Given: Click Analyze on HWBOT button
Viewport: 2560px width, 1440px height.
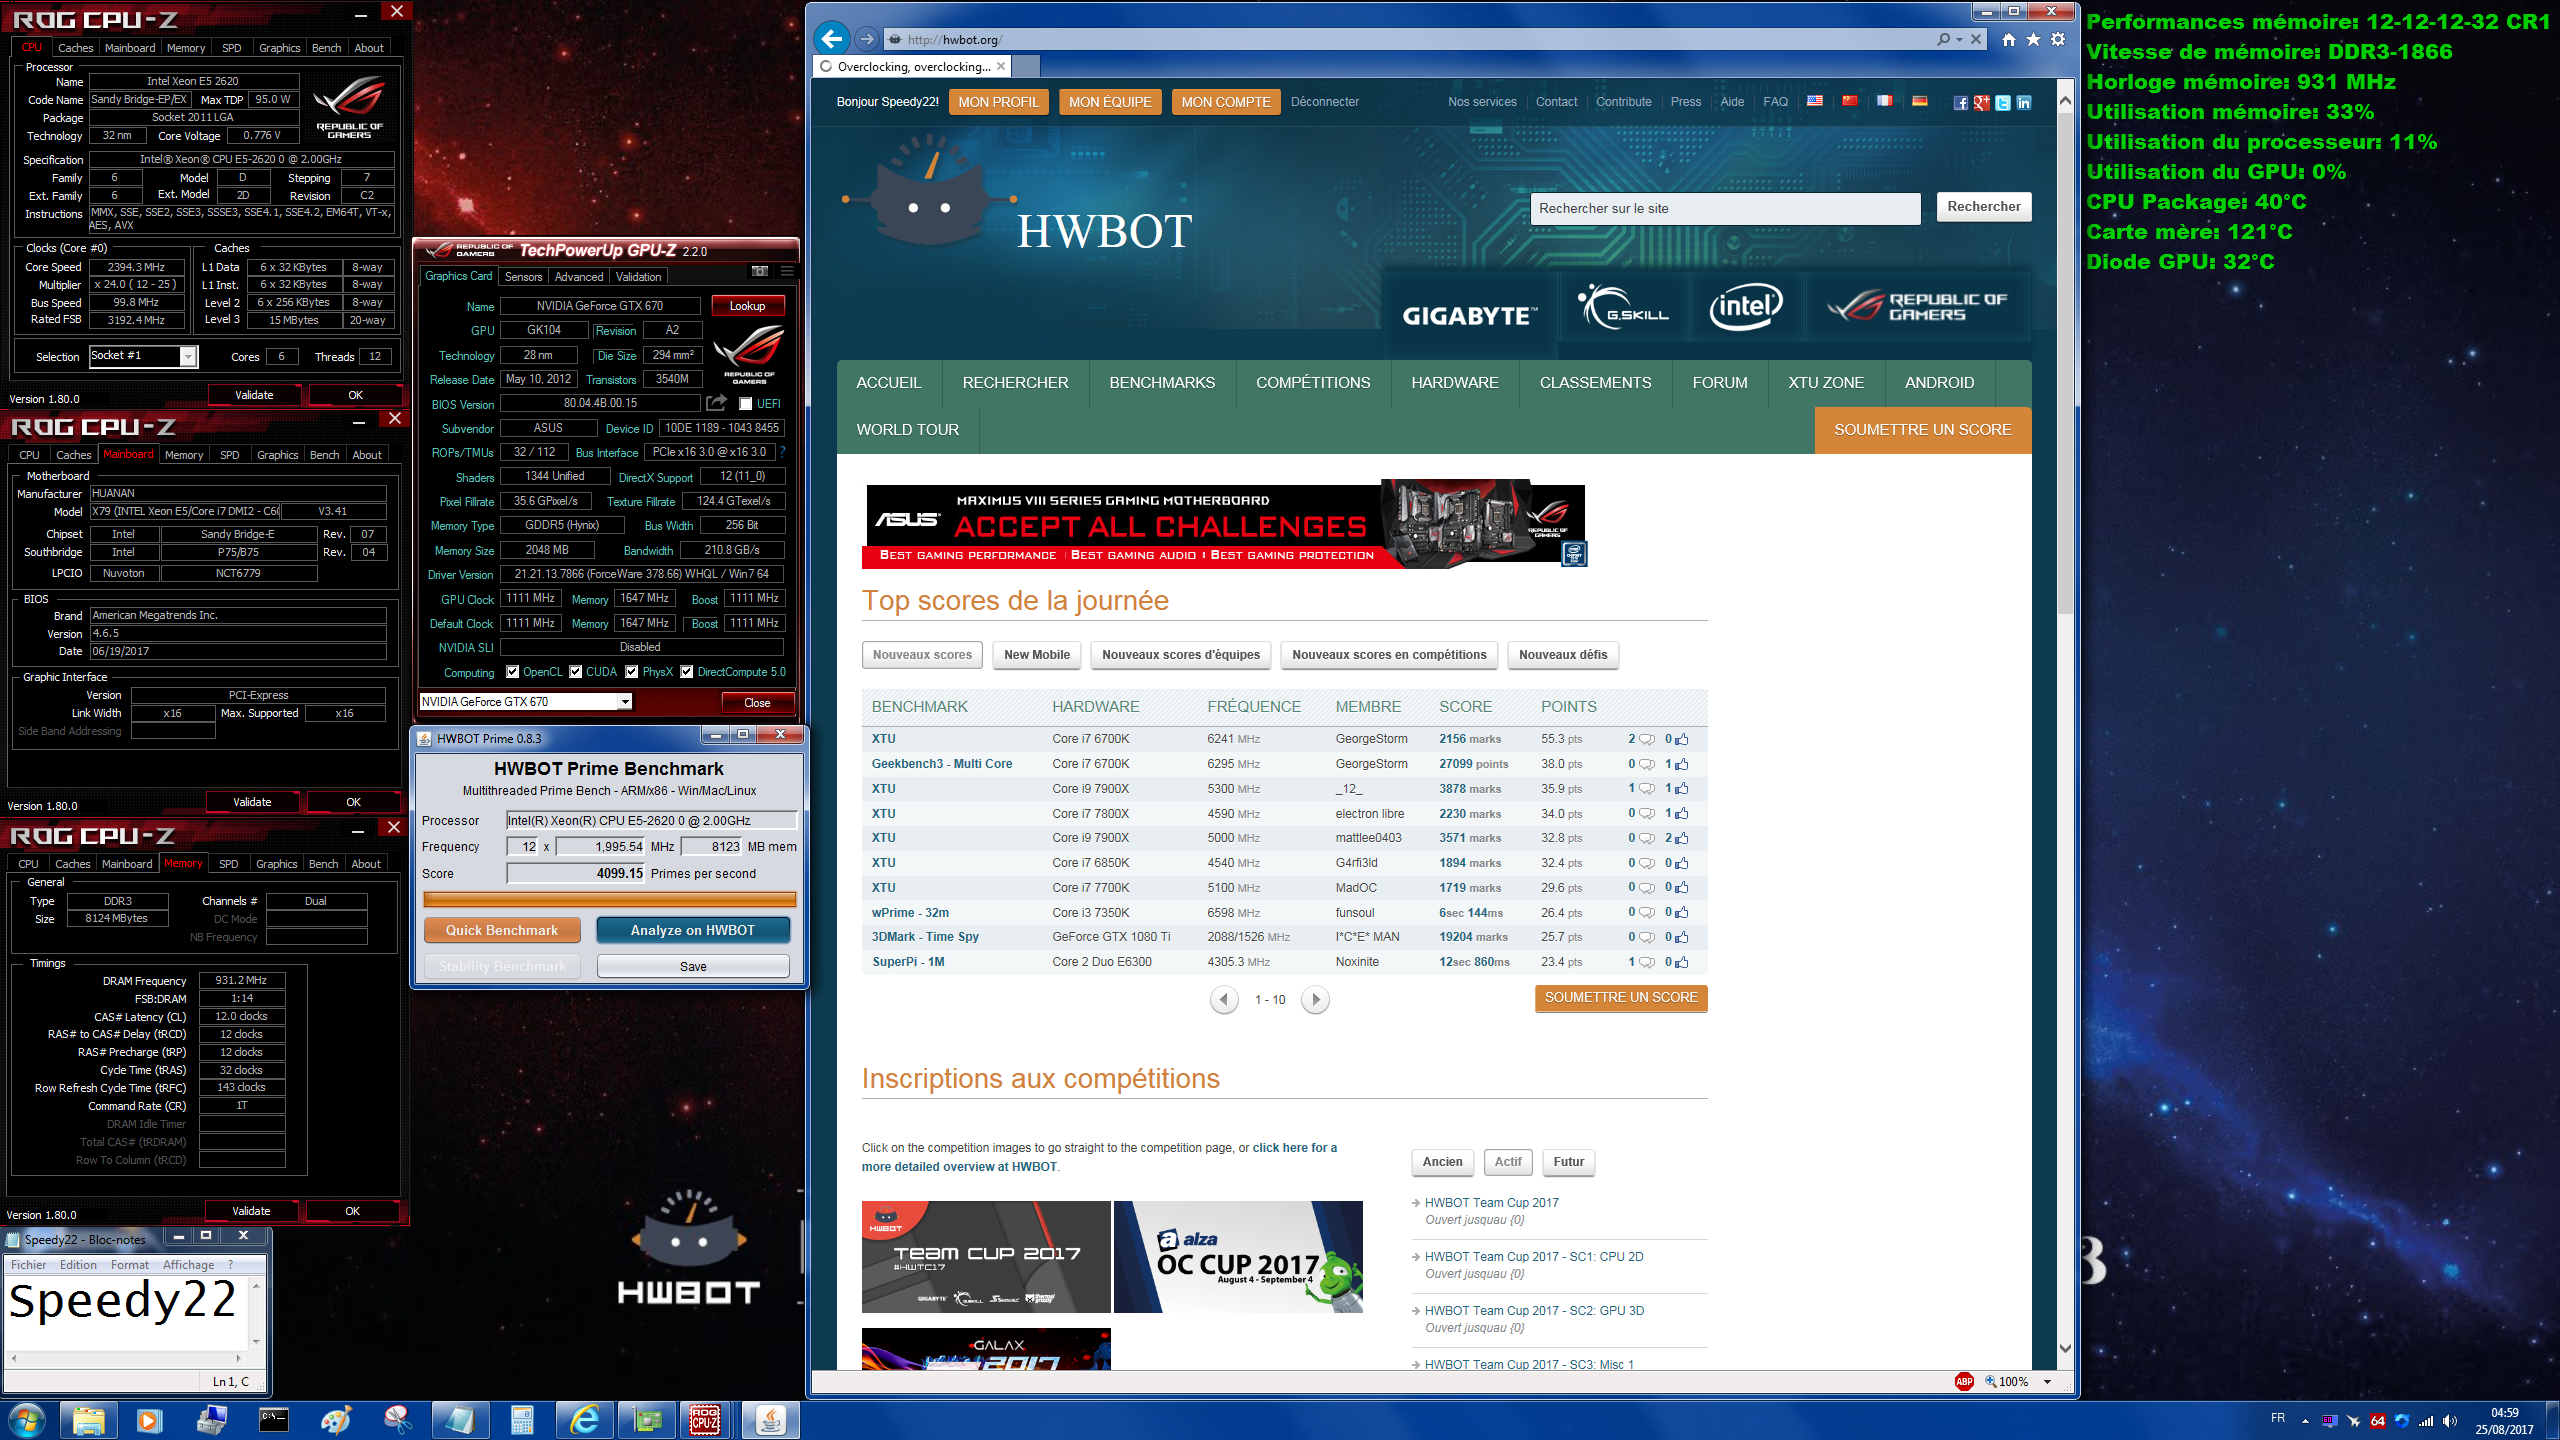Looking at the screenshot, I should click(x=693, y=930).
